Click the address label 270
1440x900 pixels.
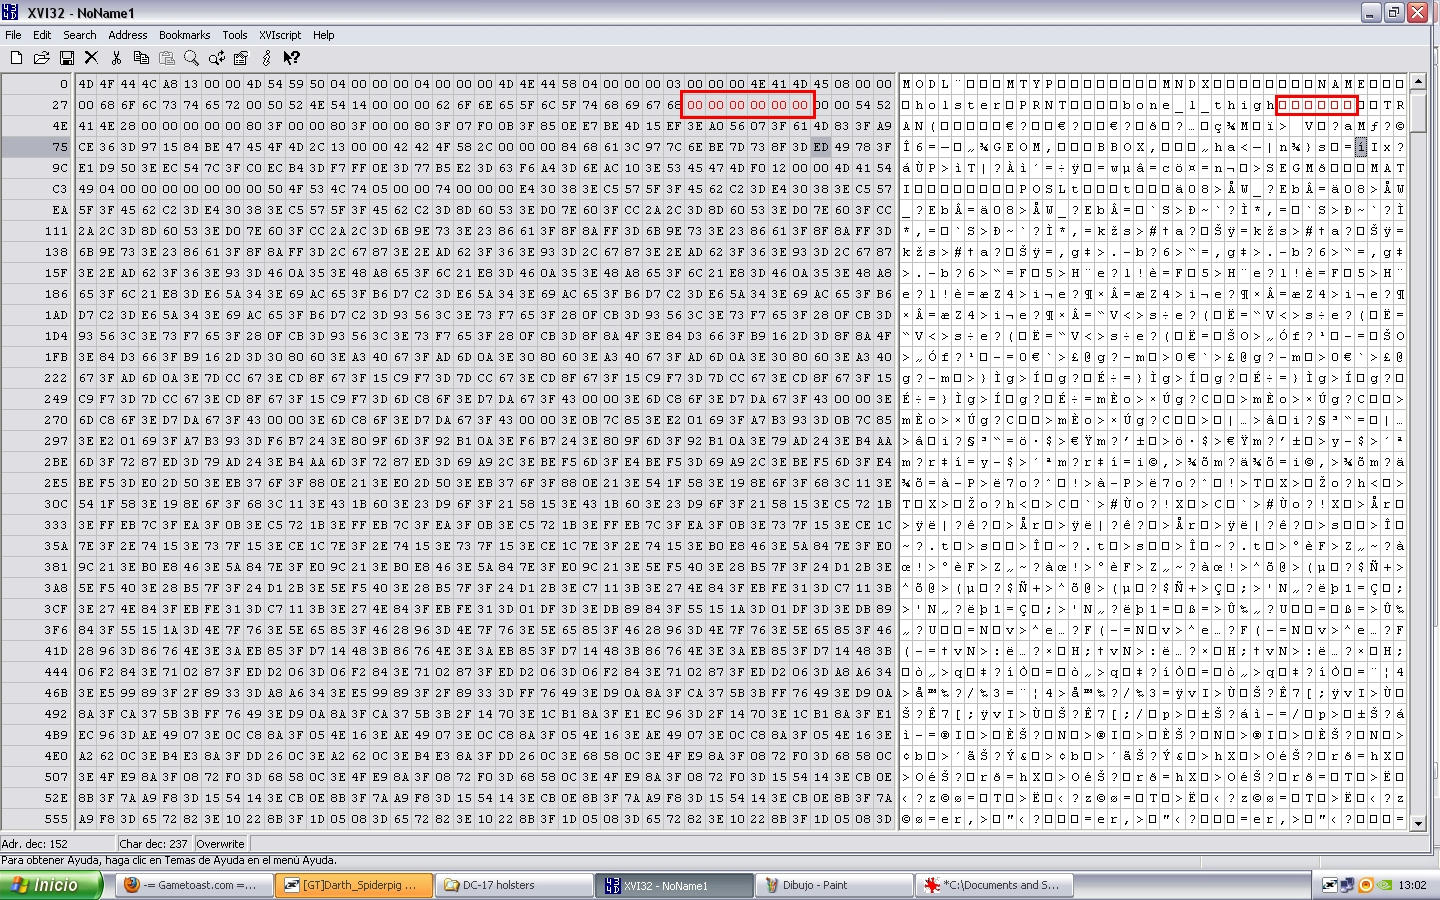(x=57, y=420)
